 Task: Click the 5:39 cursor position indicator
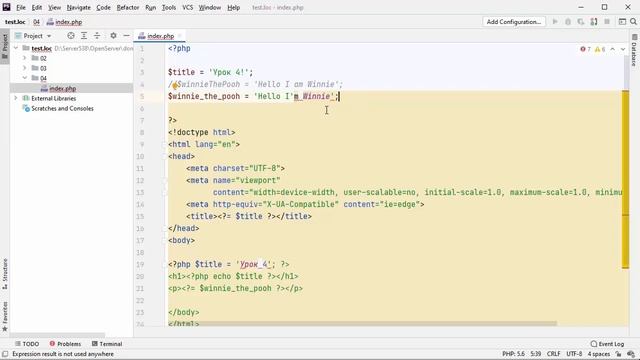tap(536, 354)
